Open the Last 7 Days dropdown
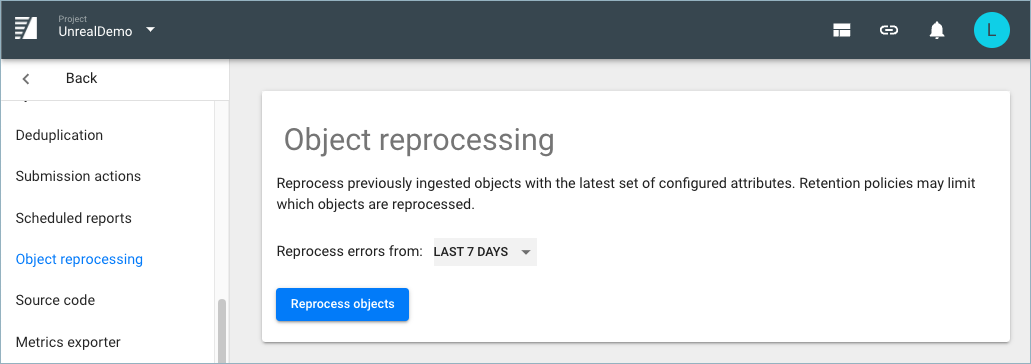 tap(485, 252)
